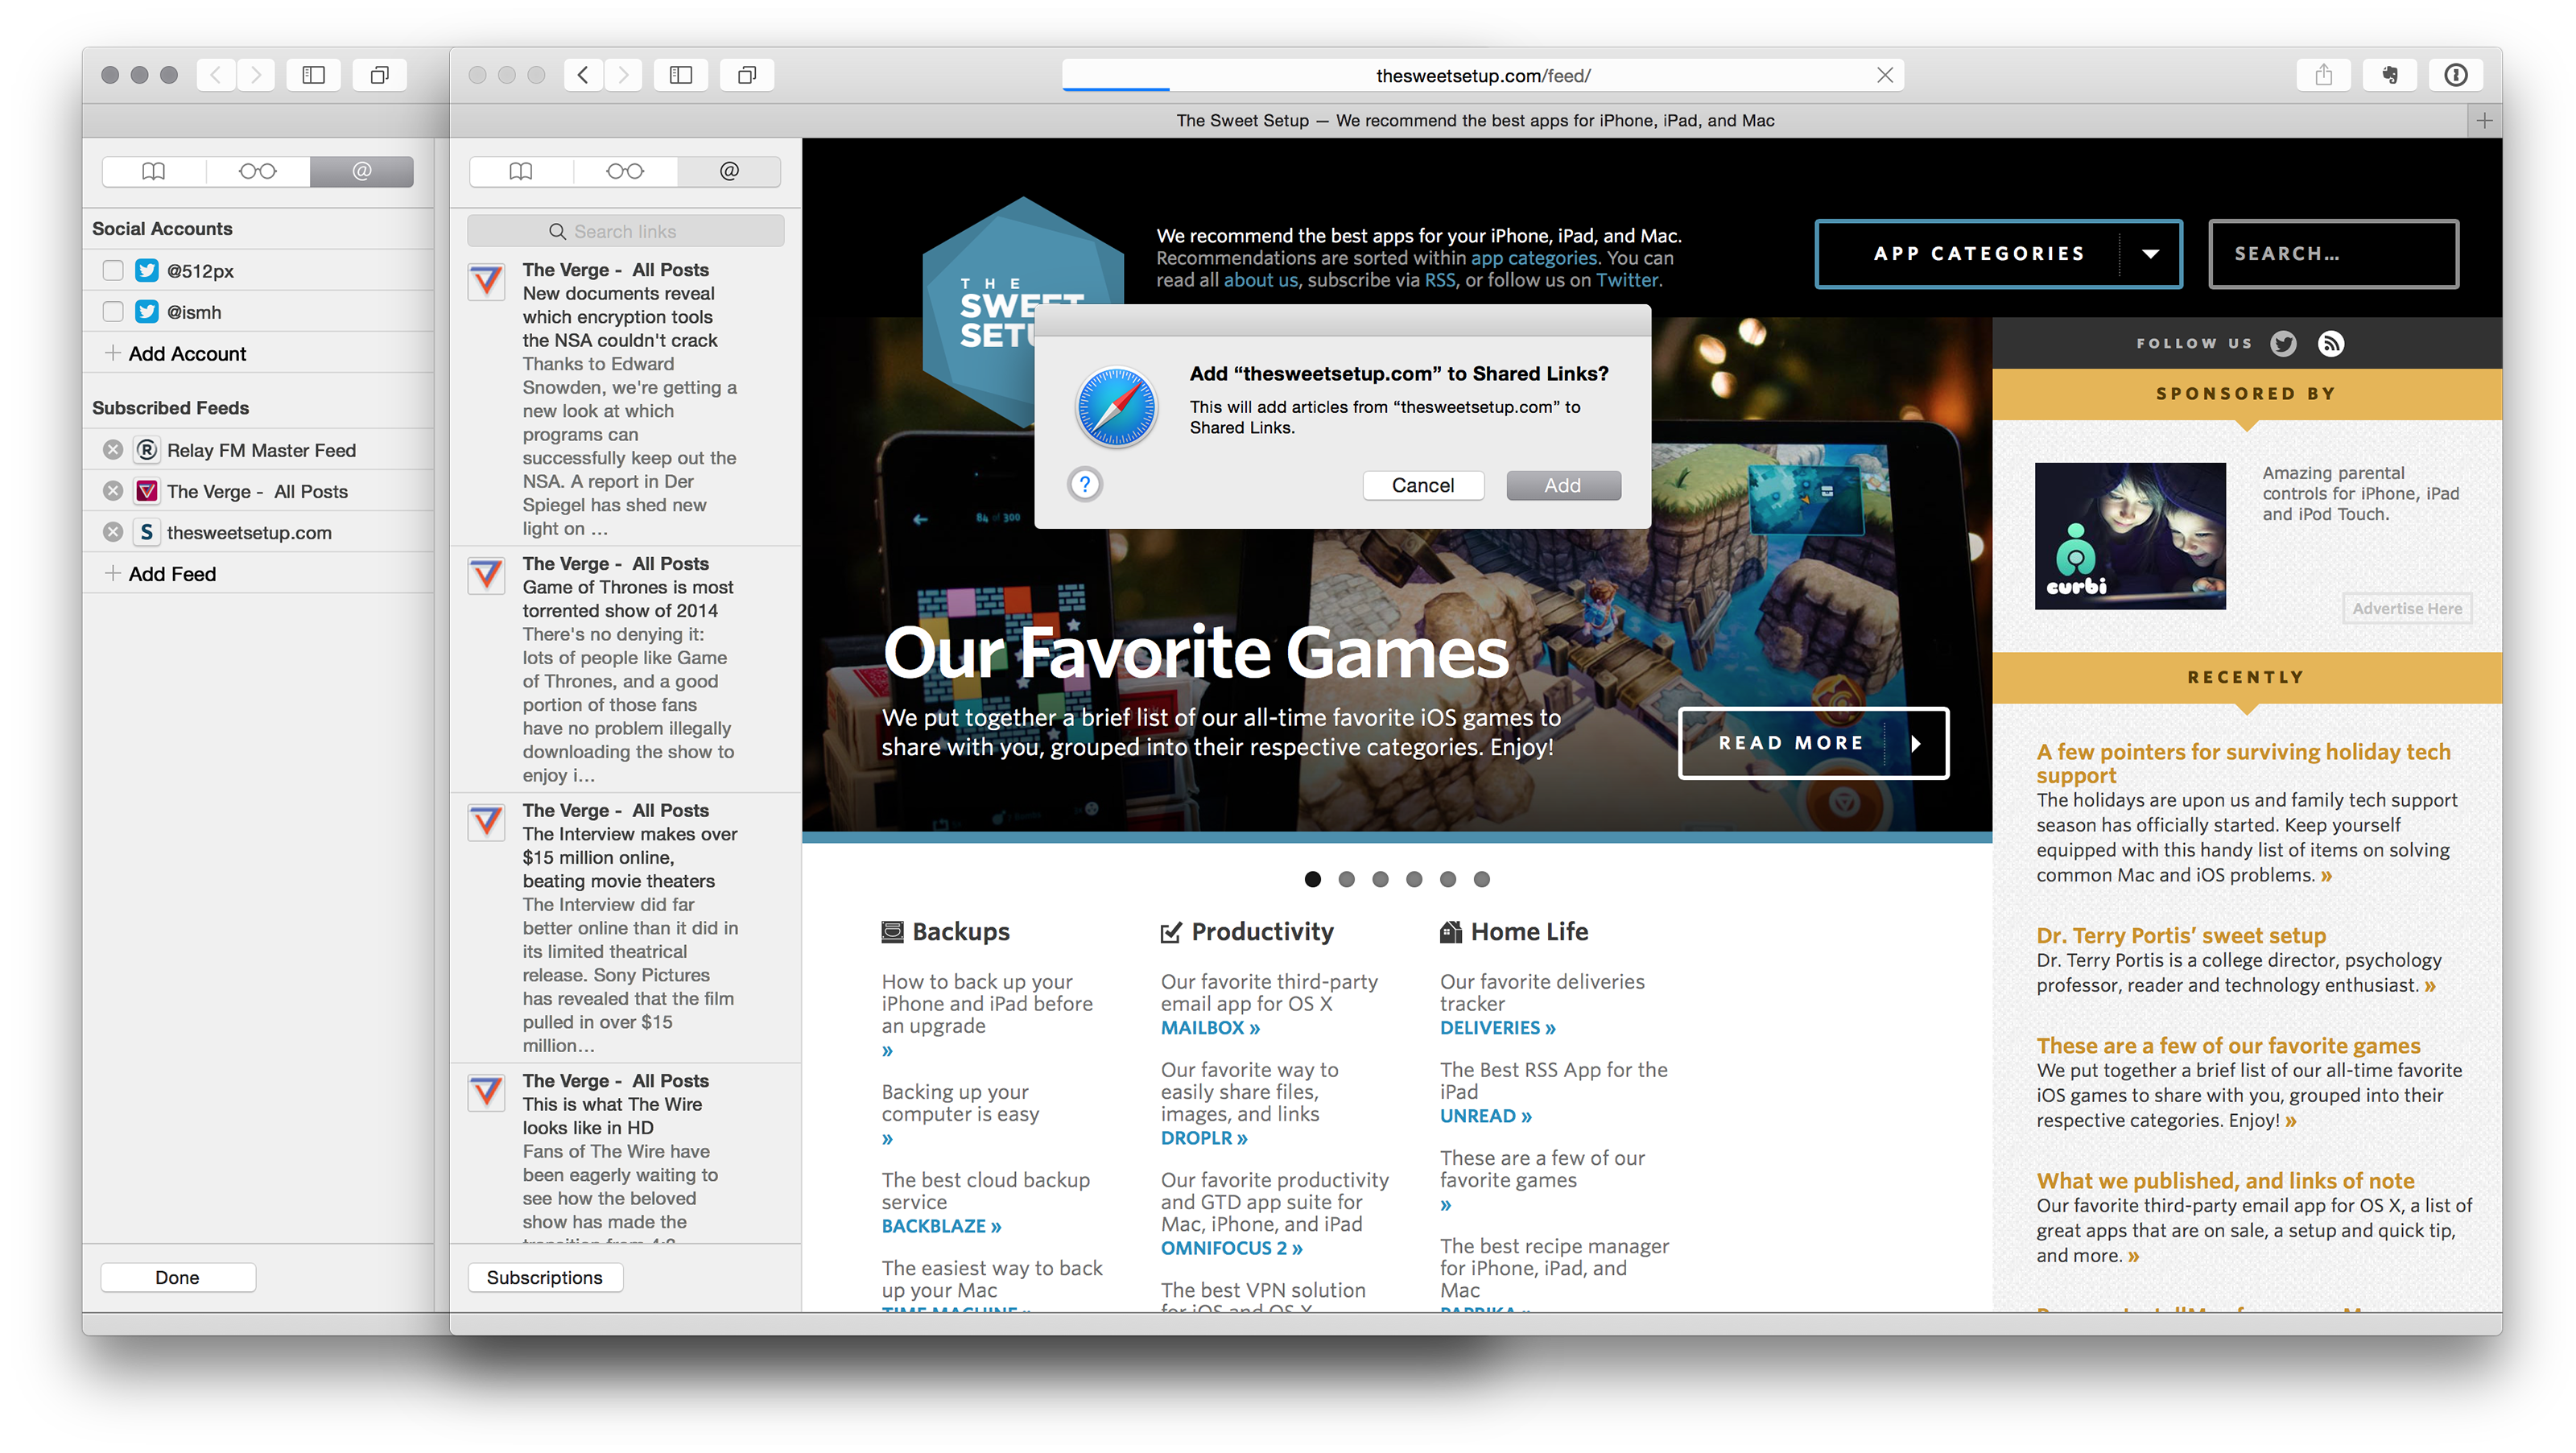Screen dimensions: 2576x1453
Task: Toggle the @ismh social account checkbox
Action: (x=111, y=312)
